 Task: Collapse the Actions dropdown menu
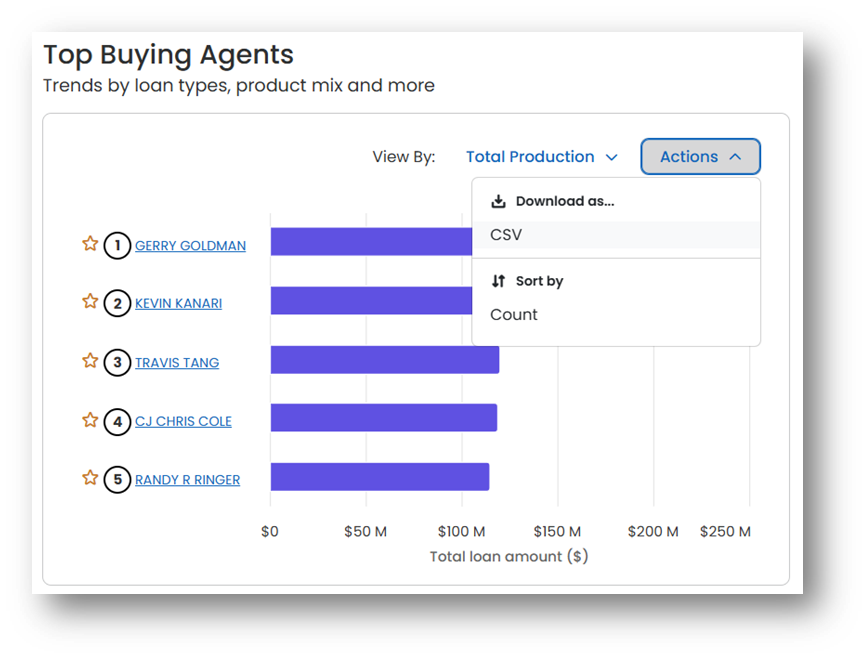tap(700, 157)
